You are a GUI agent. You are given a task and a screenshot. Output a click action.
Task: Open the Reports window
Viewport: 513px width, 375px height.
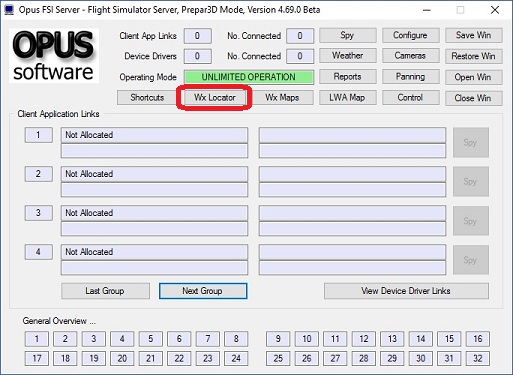tap(347, 77)
